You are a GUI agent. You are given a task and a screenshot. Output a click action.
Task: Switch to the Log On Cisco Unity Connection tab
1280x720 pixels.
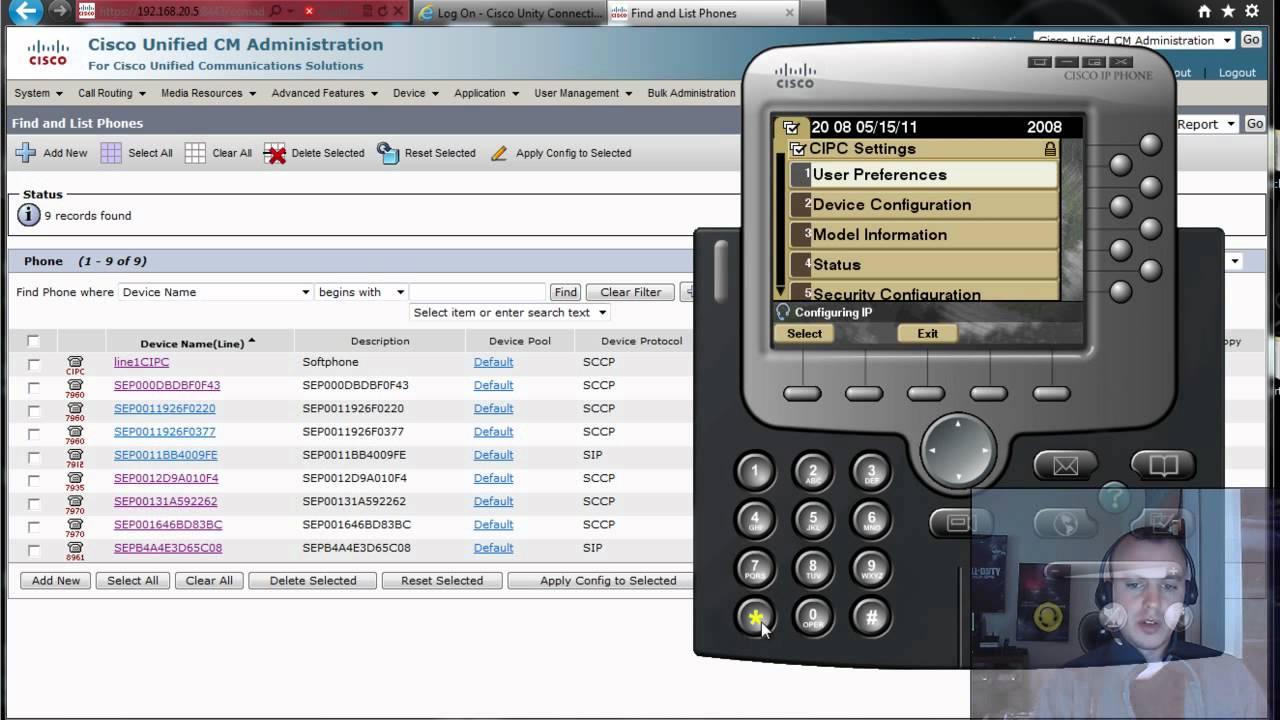509,13
